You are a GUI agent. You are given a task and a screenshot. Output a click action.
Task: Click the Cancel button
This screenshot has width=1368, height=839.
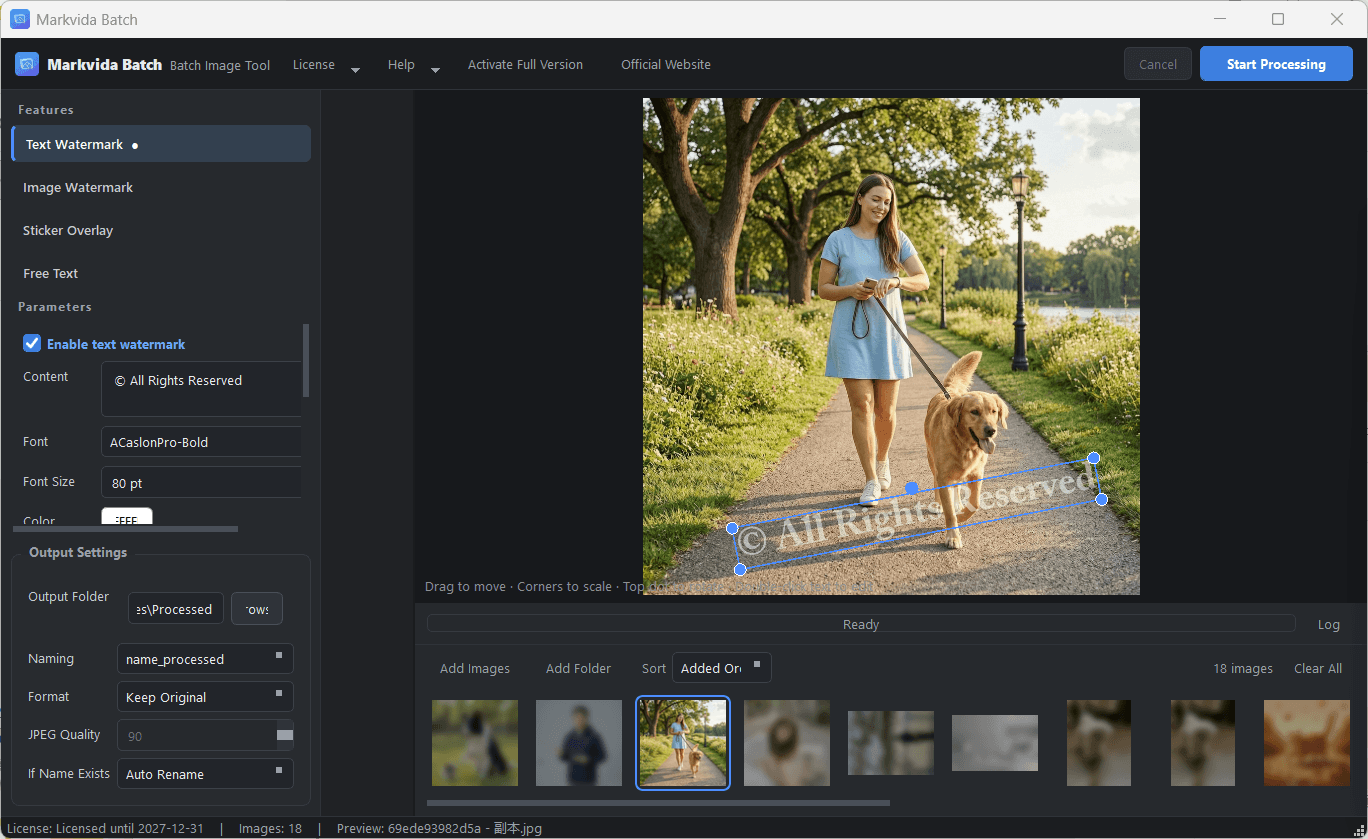(x=1158, y=64)
